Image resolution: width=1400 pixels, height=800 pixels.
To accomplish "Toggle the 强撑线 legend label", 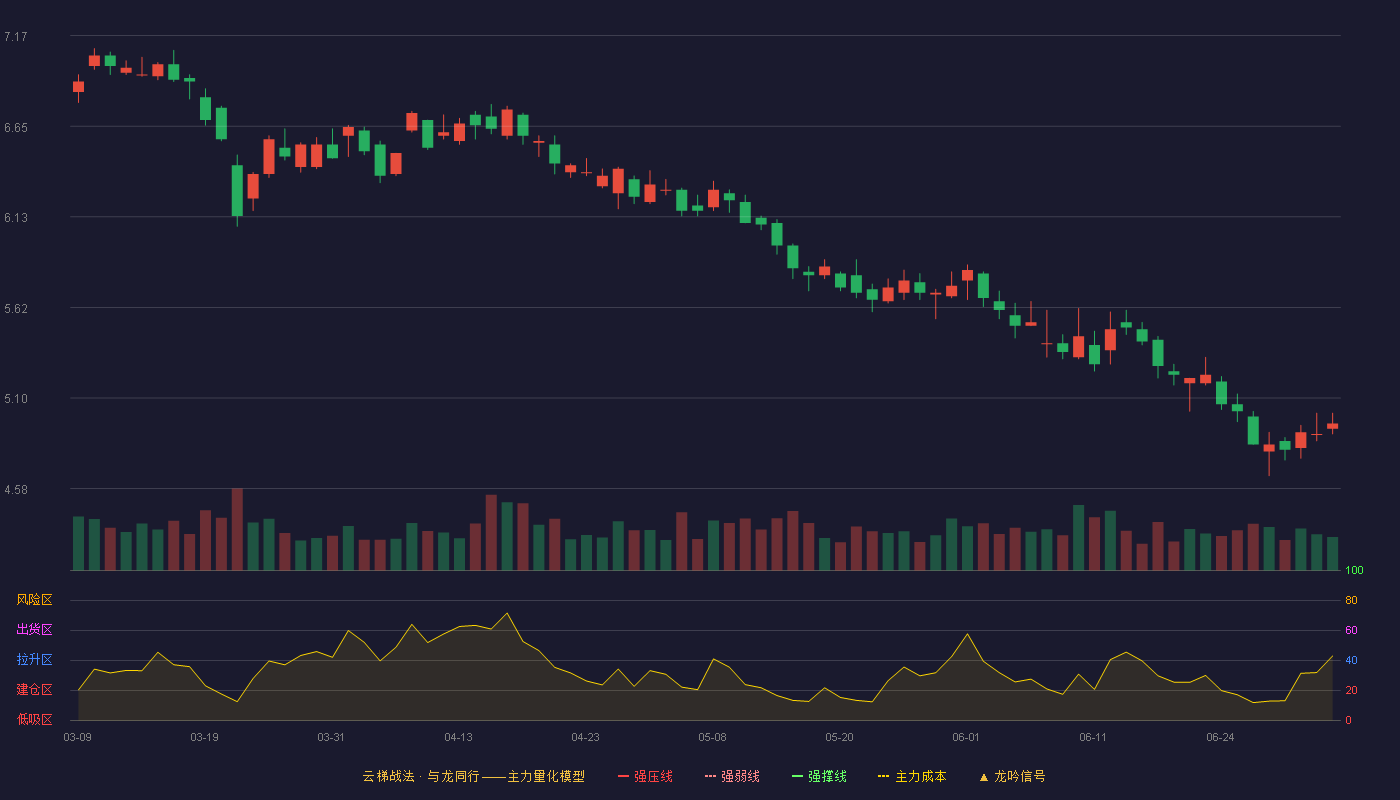I will point(827,776).
